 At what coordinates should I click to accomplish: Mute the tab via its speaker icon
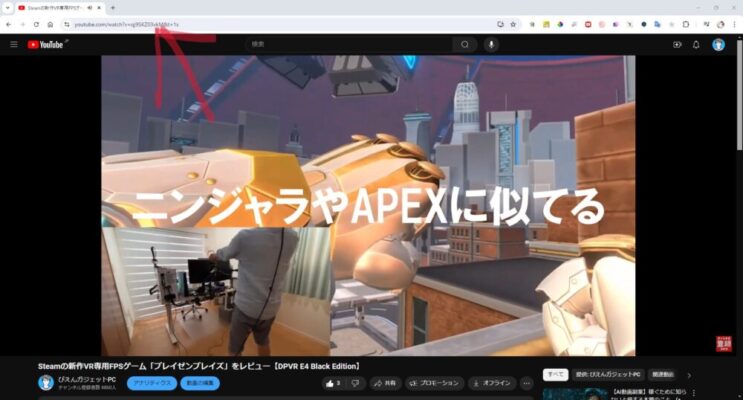click(90, 8)
